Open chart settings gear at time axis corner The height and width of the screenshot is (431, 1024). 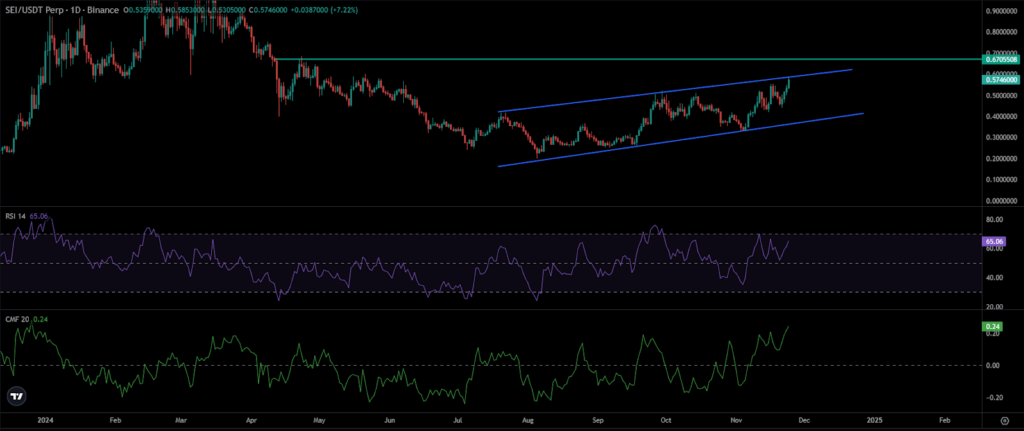(x=1004, y=420)
